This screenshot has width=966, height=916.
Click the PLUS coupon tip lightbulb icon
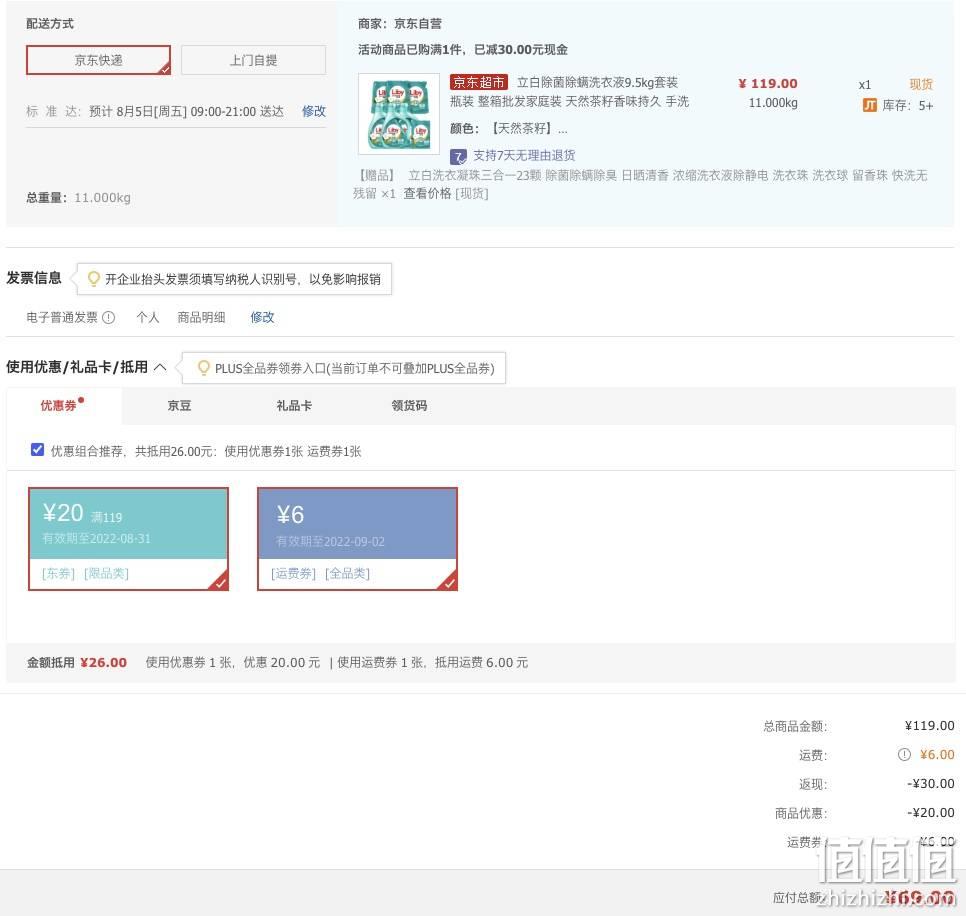pos(203,368)
